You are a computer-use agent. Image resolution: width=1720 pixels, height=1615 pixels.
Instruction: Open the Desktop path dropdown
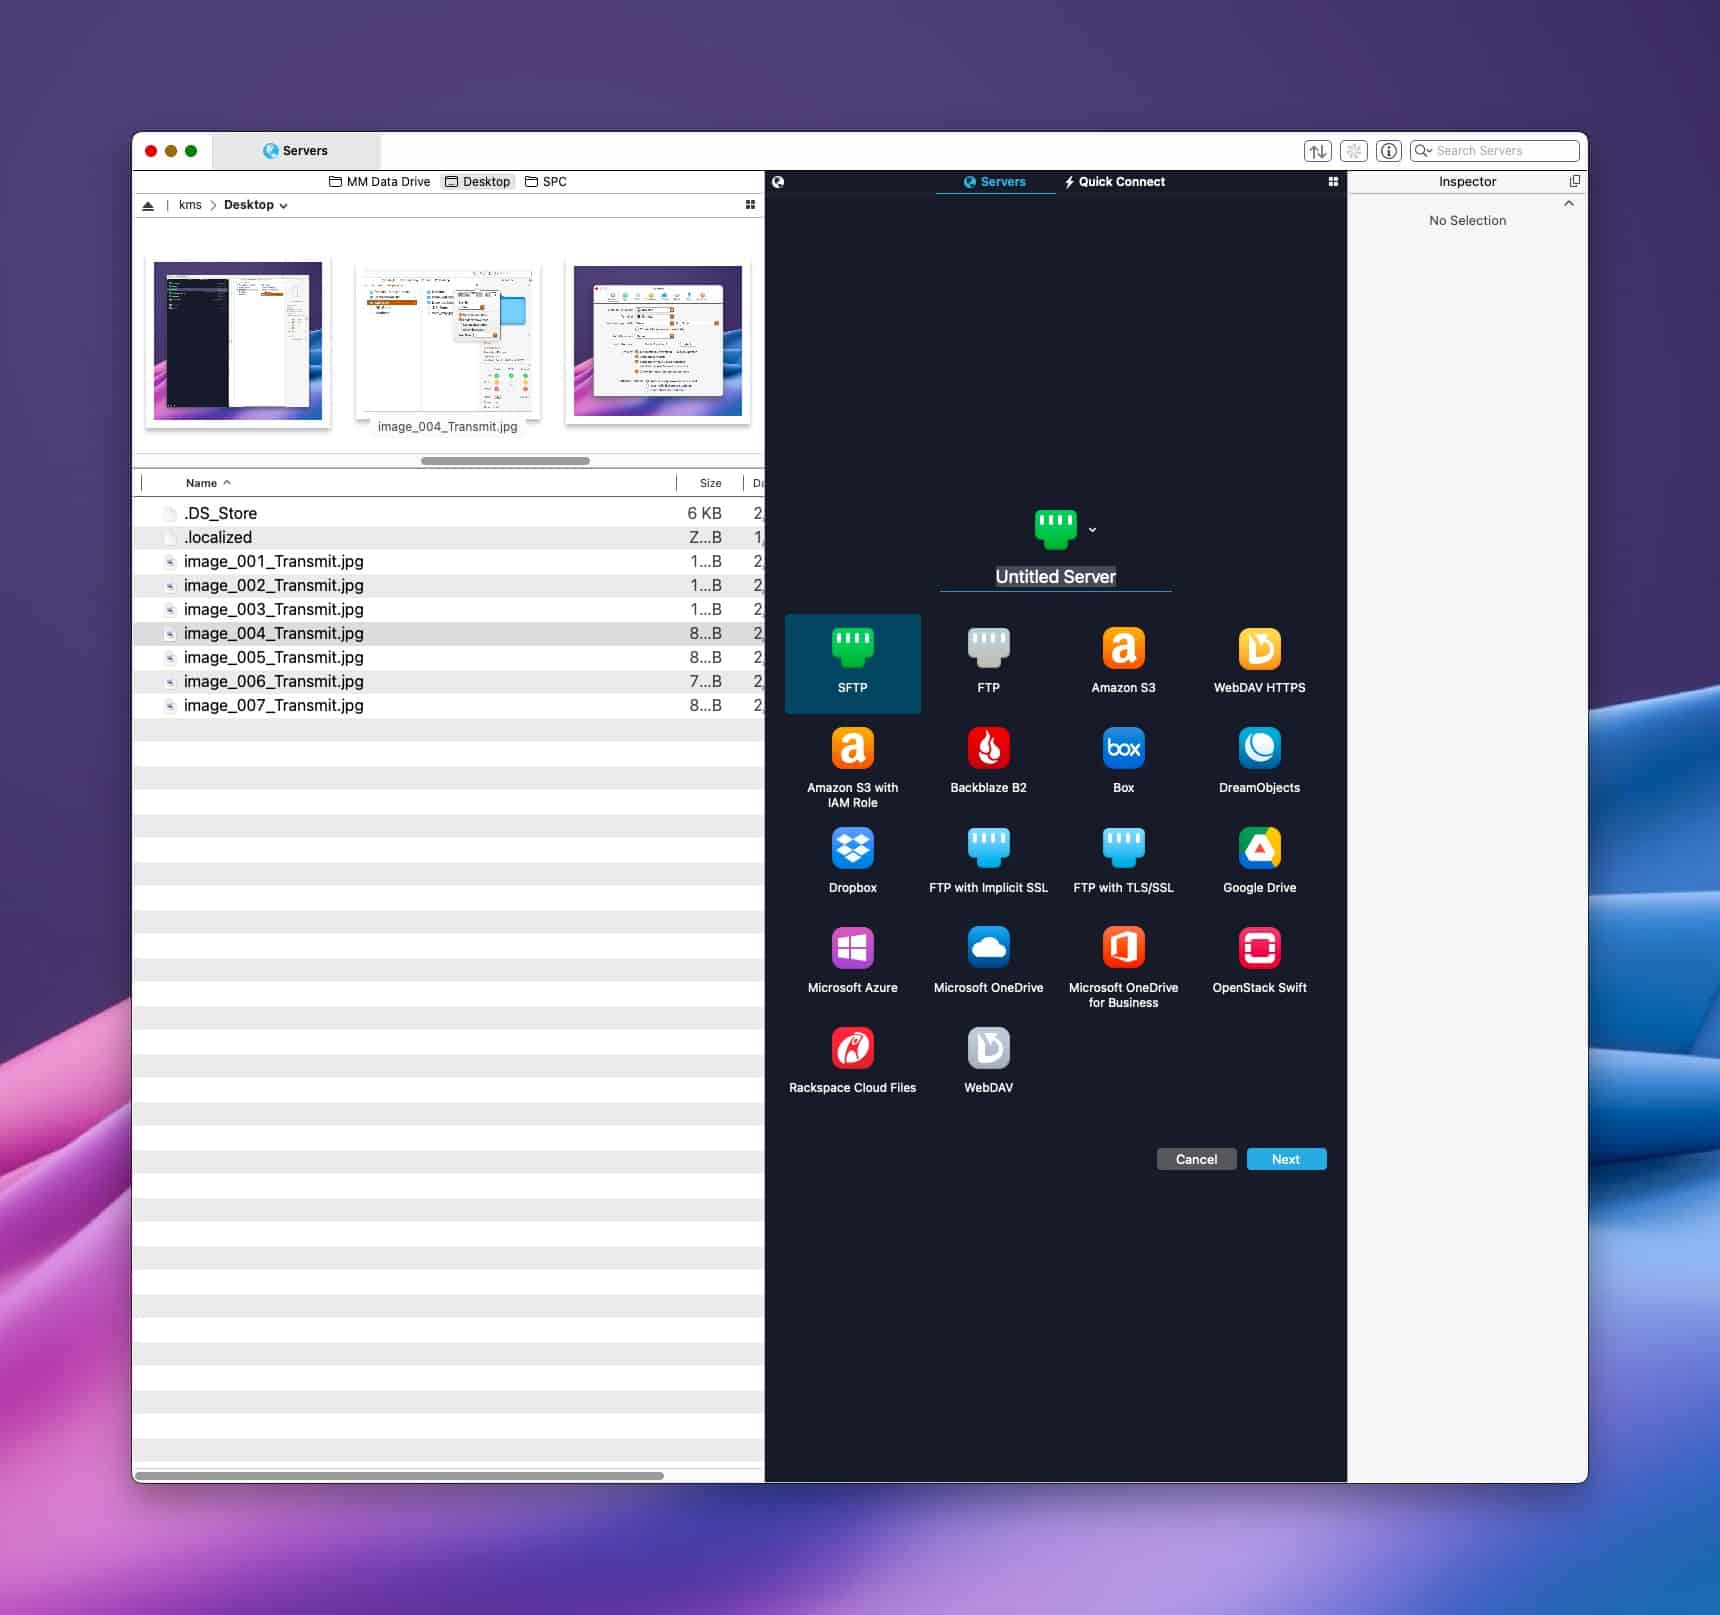[256, 205]
